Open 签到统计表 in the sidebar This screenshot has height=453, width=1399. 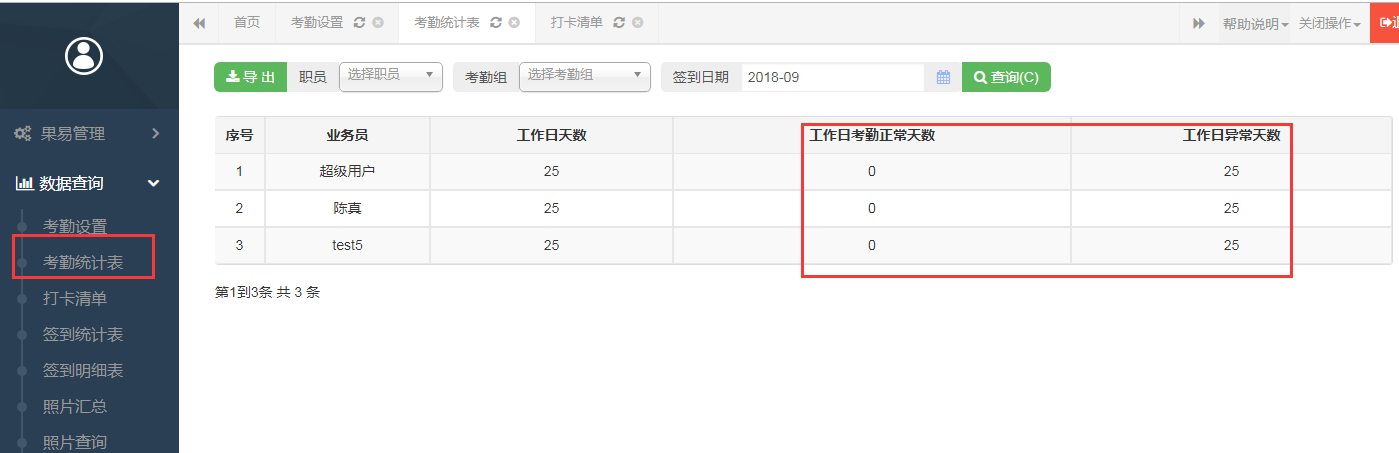83,334
